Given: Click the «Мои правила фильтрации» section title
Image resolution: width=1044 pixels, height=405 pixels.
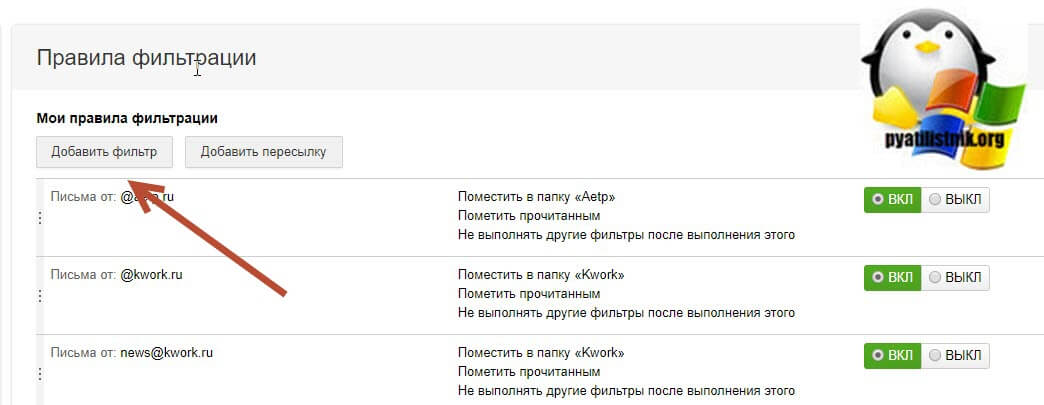Looking at the screenshot, I should [x=127, y=118].
